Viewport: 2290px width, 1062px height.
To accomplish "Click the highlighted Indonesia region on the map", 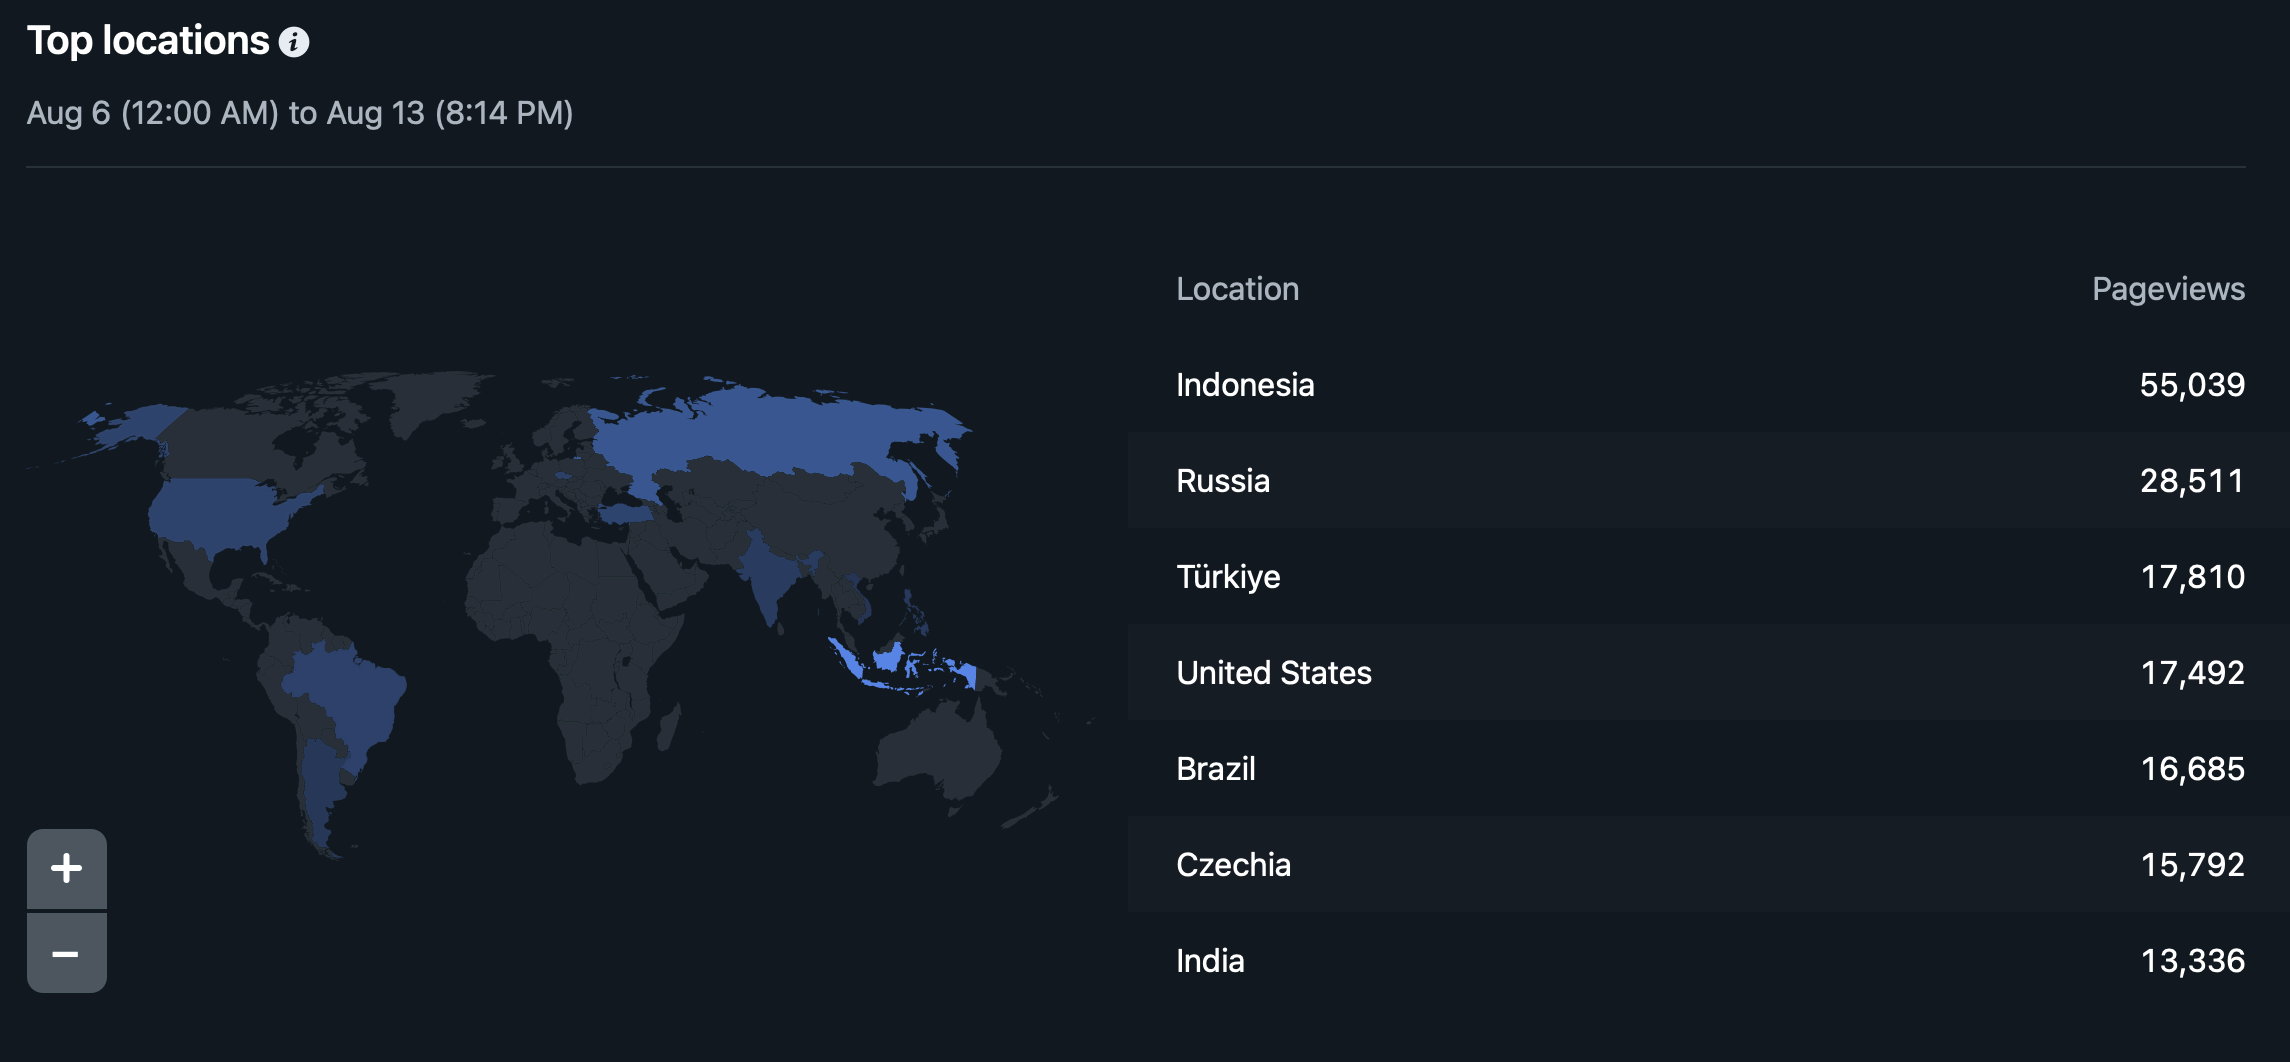I will 887,660.
